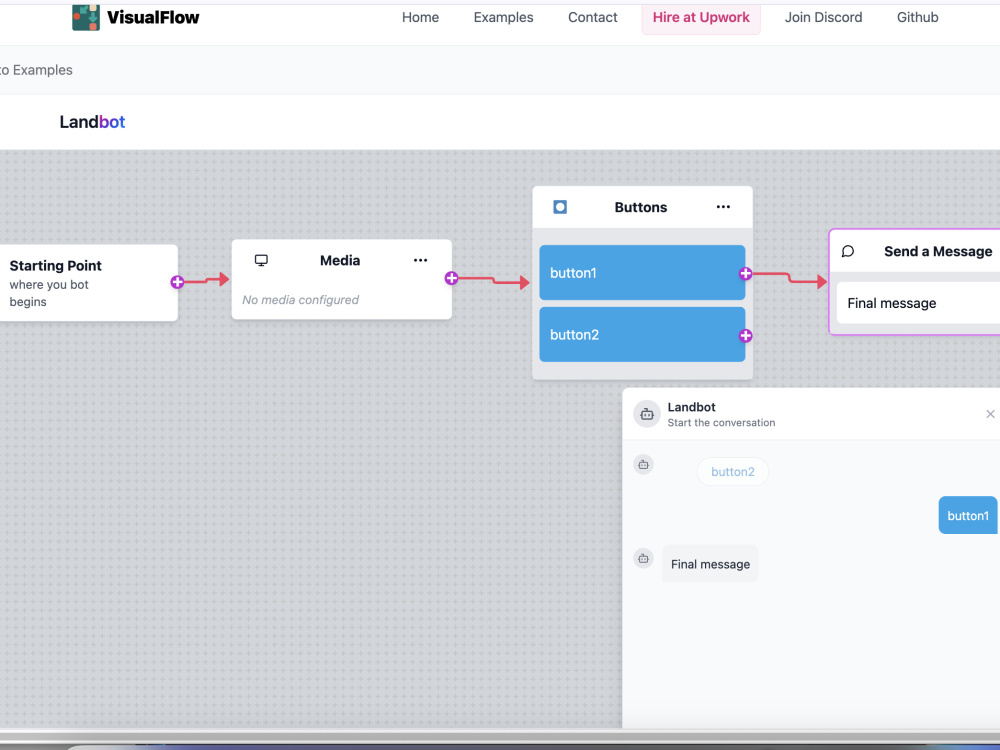Click the Final message field in node
This screenshot has width=1000, height=750.
pos(918,303)
